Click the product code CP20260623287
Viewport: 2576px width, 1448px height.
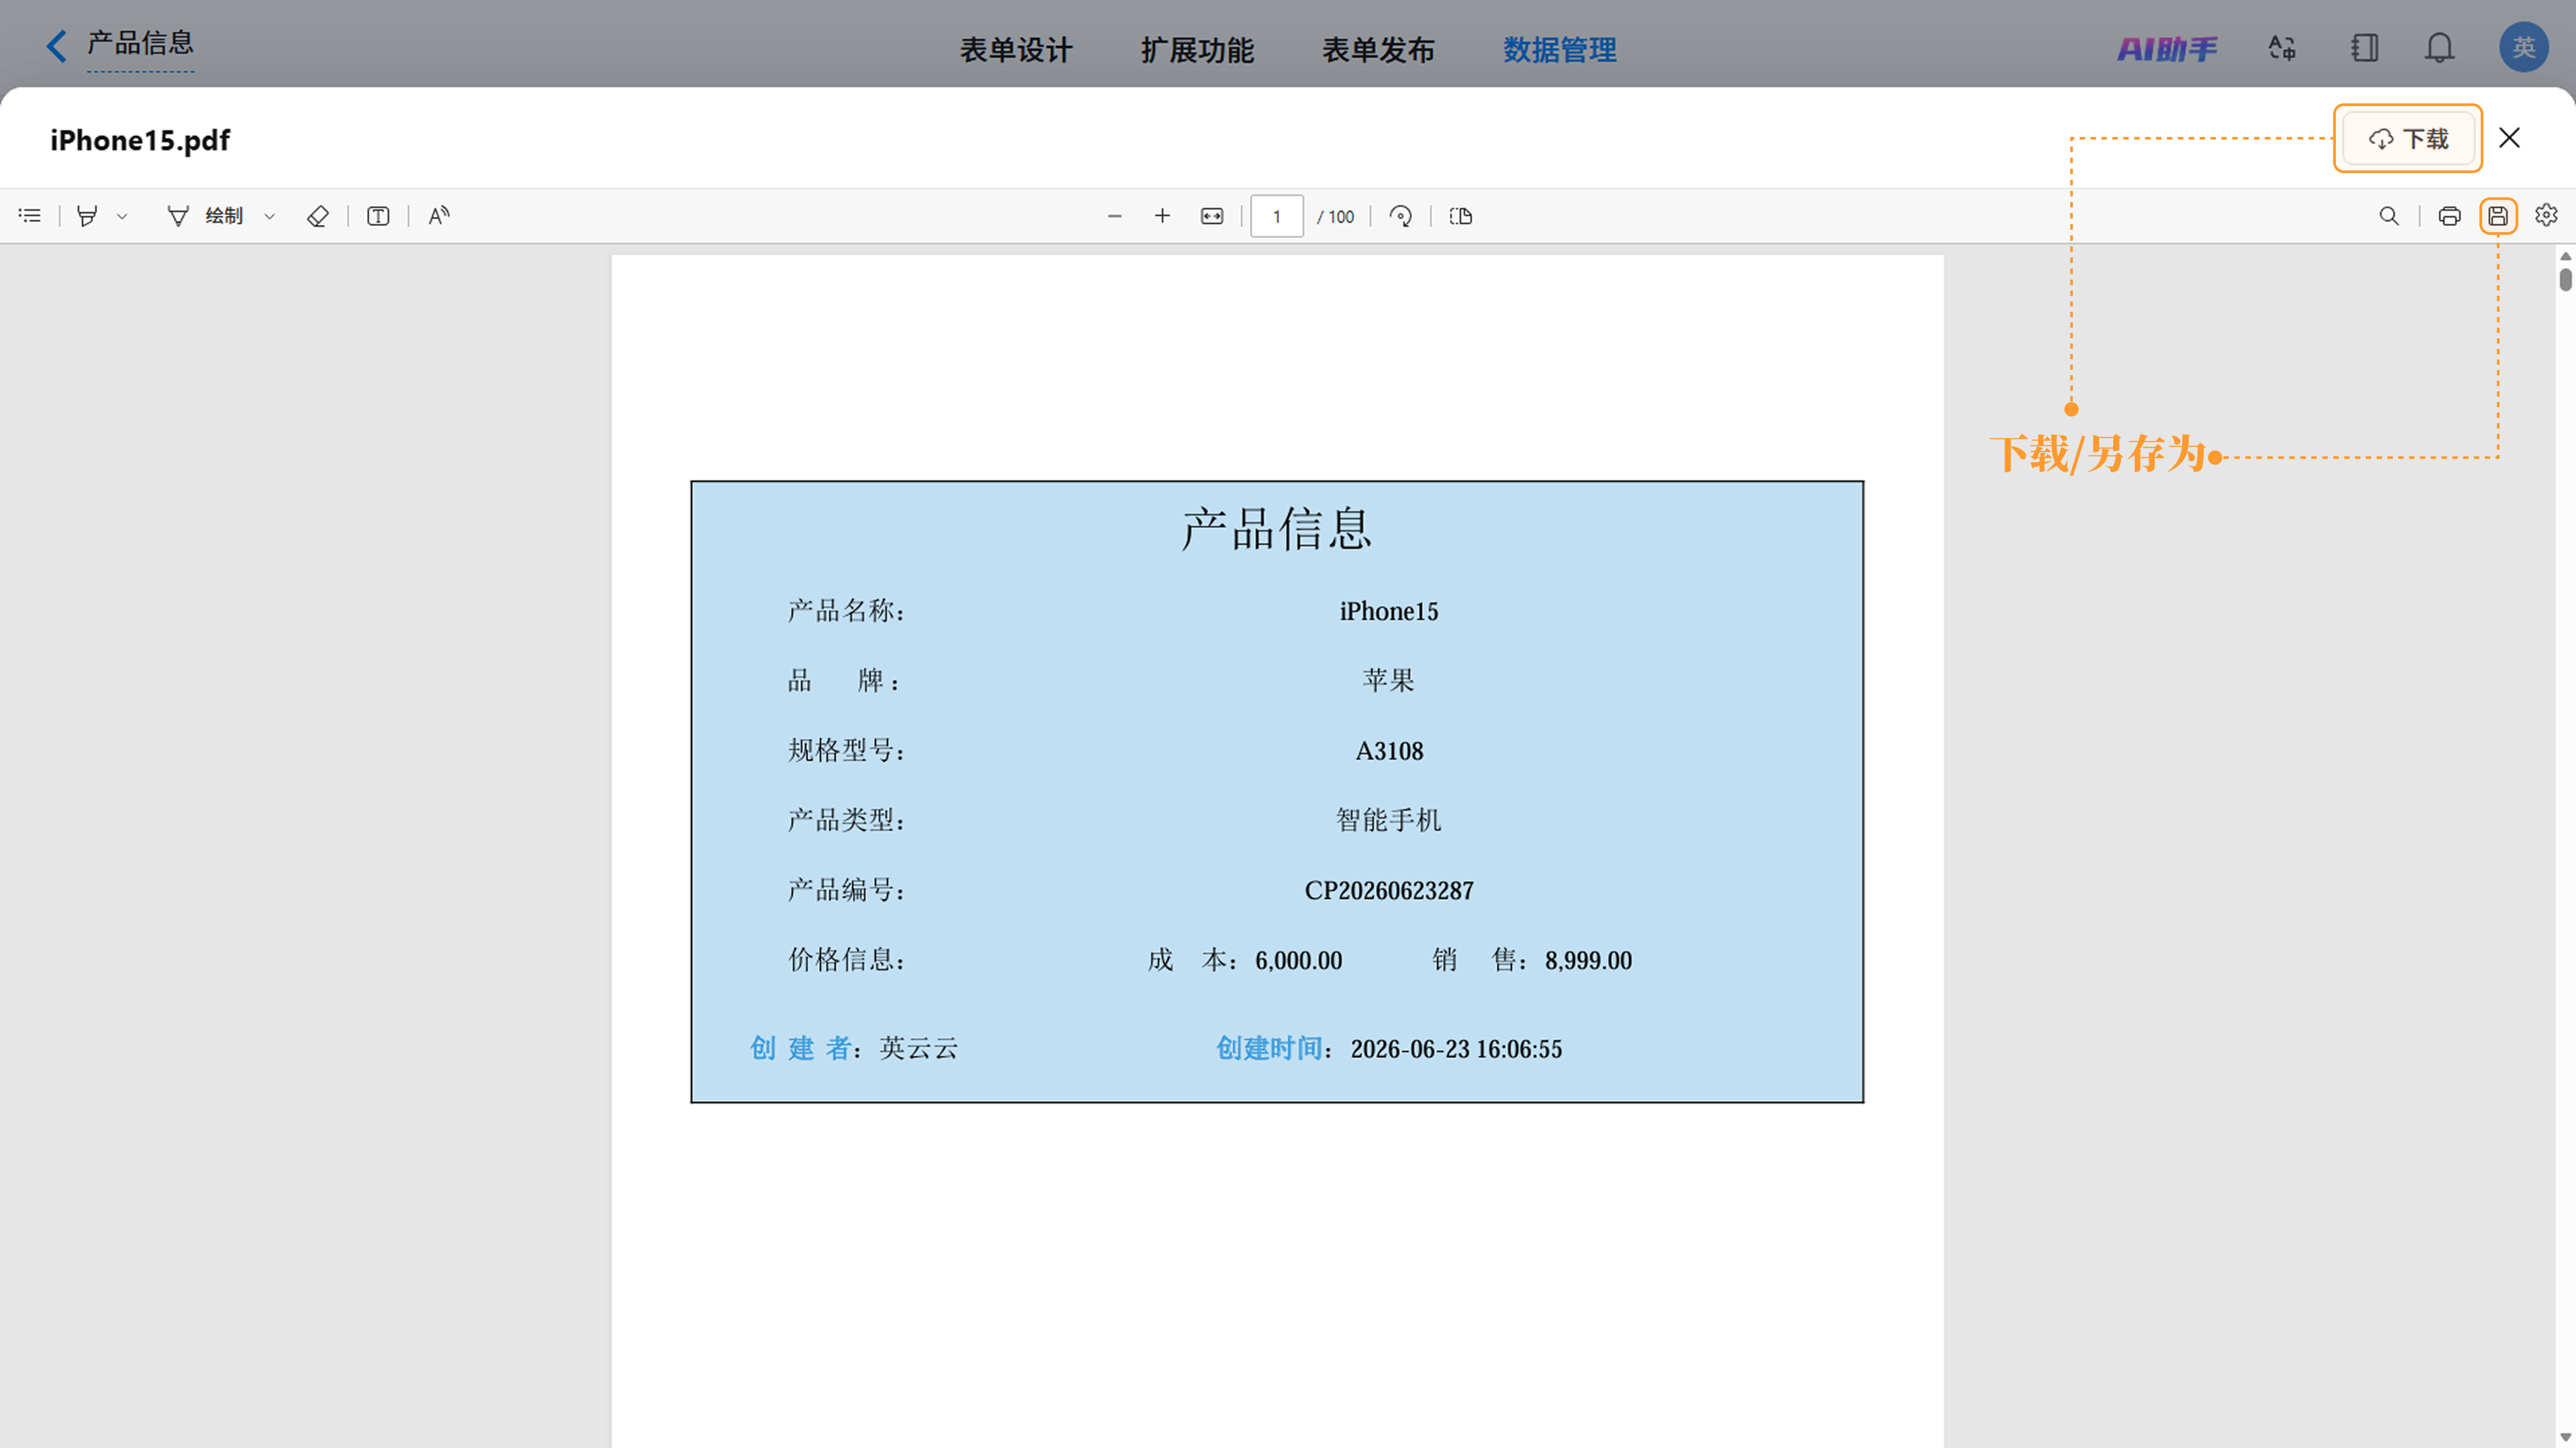pyautogui.click(x=1389, y=890)
